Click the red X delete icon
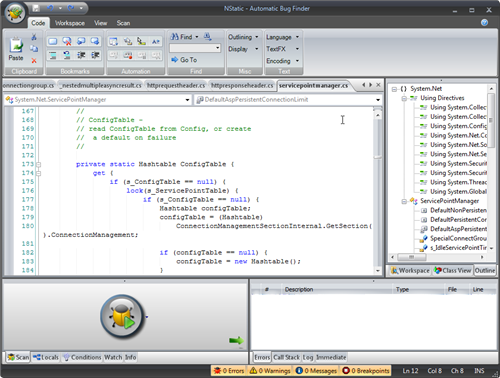The image size is (500, 378). coord(34,61)
